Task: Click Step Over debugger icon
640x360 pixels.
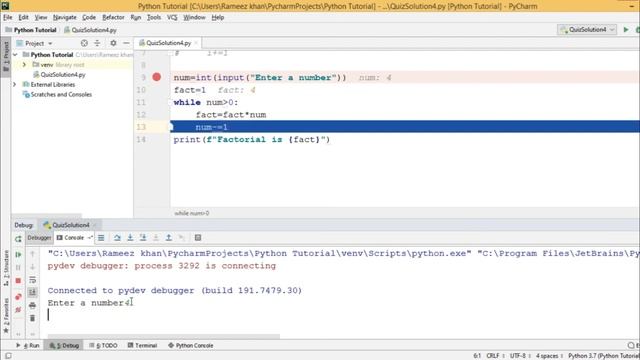Action: [117, 238]
